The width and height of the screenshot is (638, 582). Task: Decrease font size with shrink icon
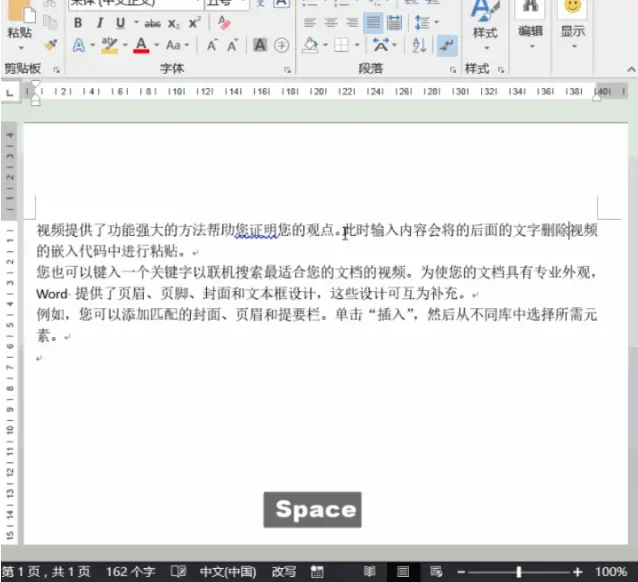point(232,45)
